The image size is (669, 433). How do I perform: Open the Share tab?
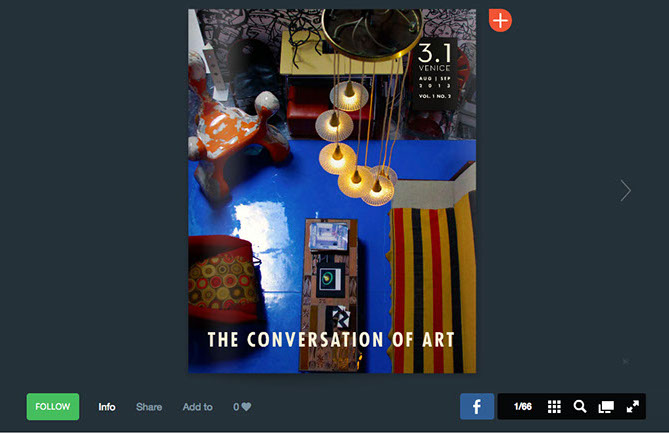tap(149, 407)
